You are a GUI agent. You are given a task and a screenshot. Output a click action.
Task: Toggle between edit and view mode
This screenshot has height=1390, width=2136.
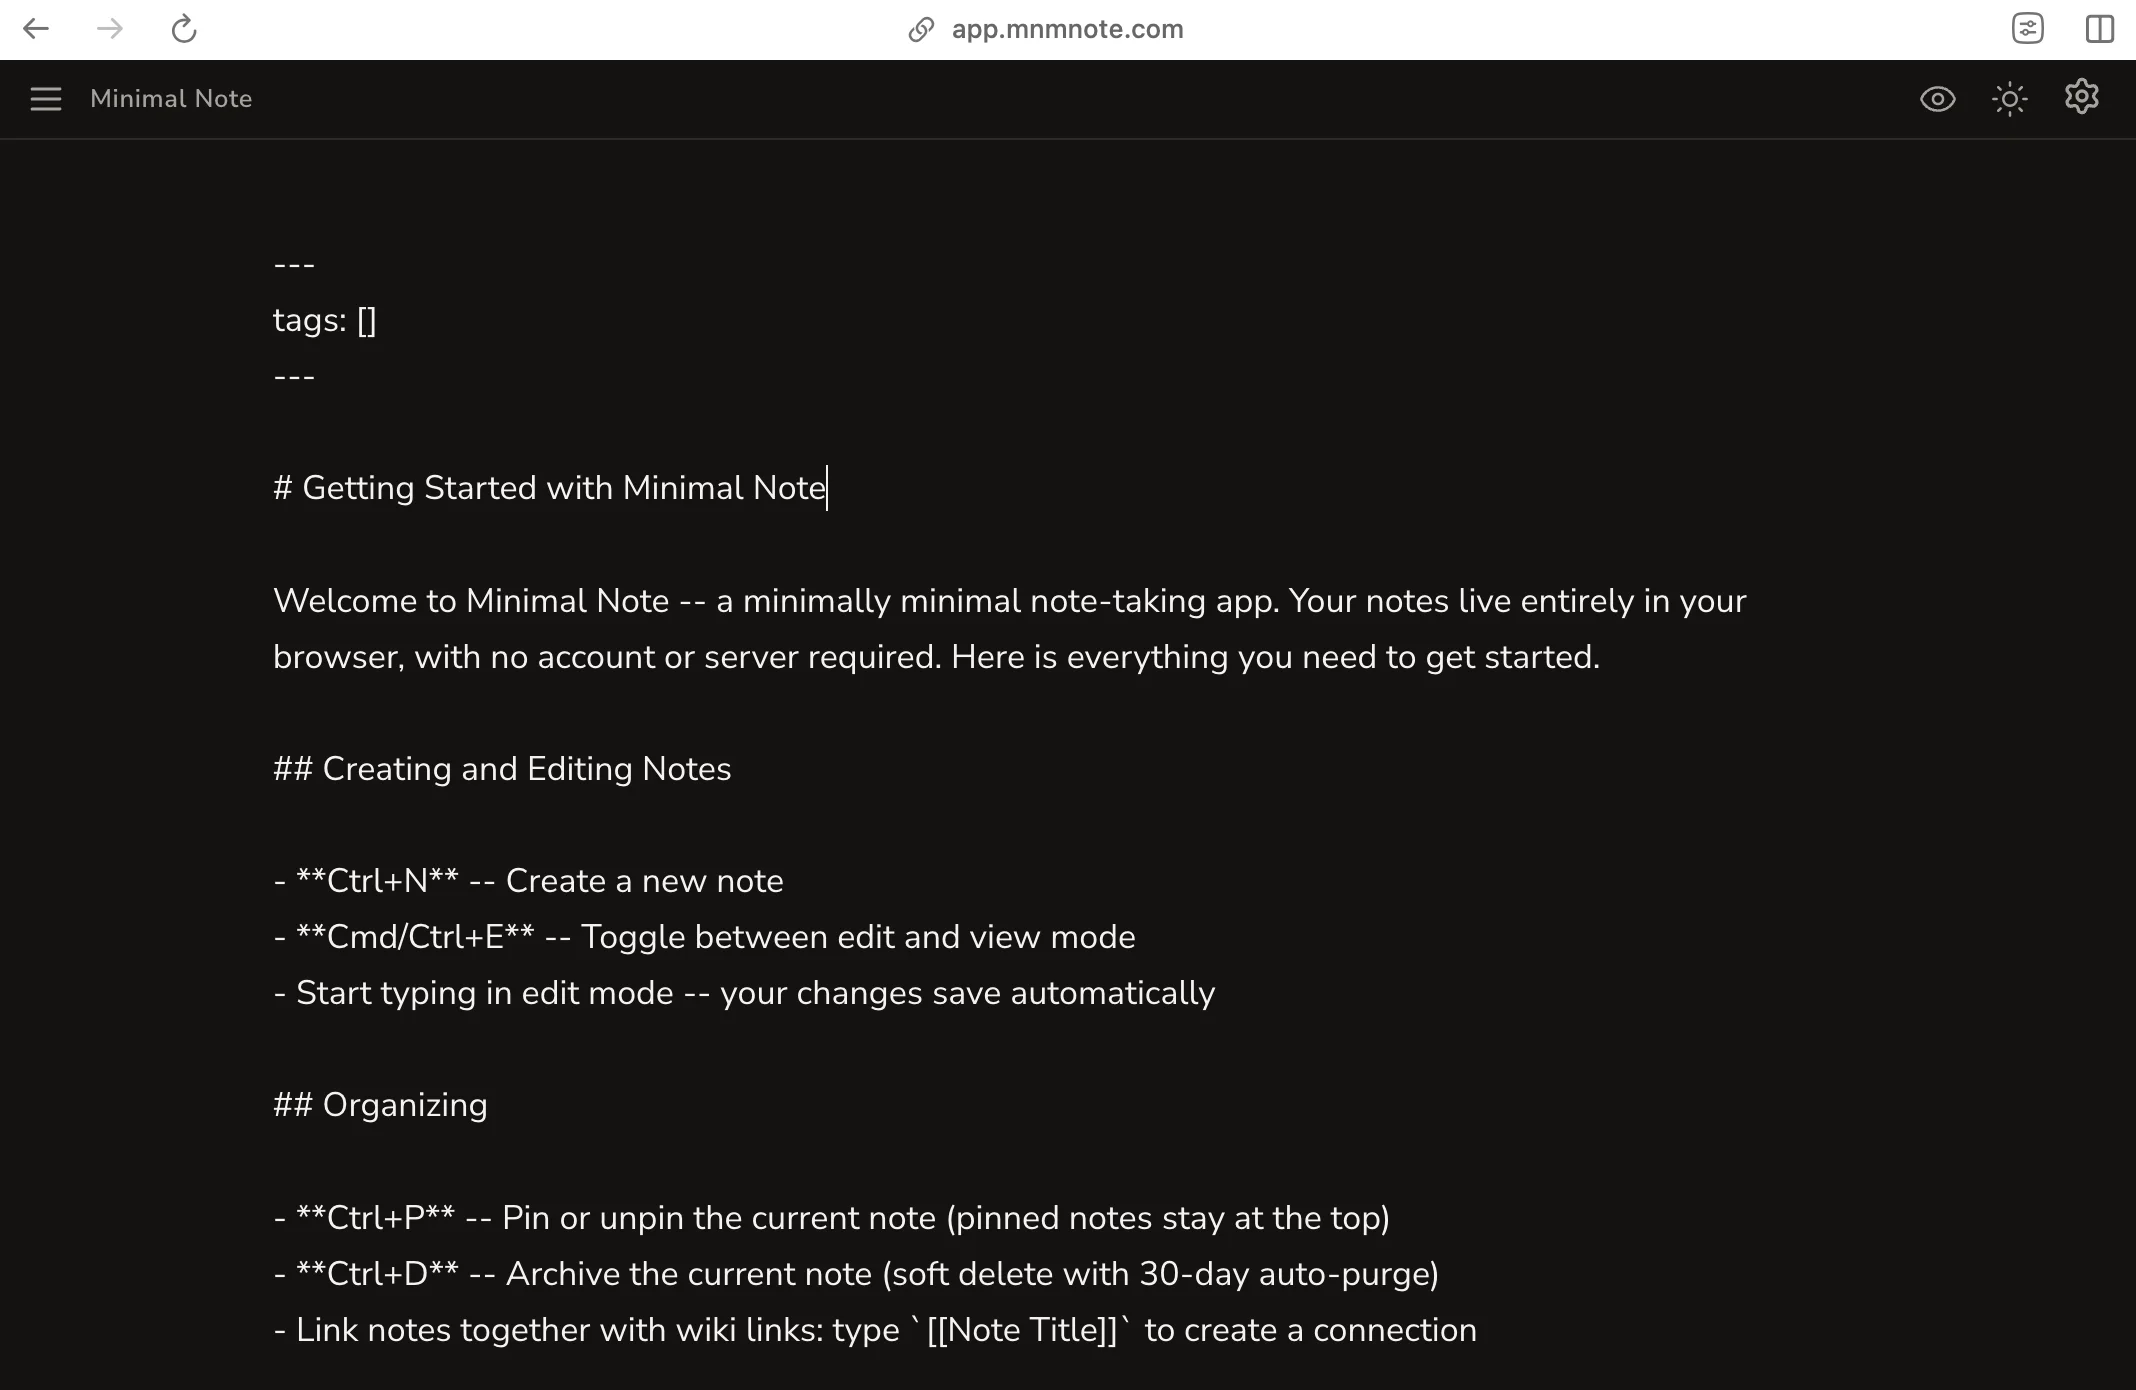1937,99
